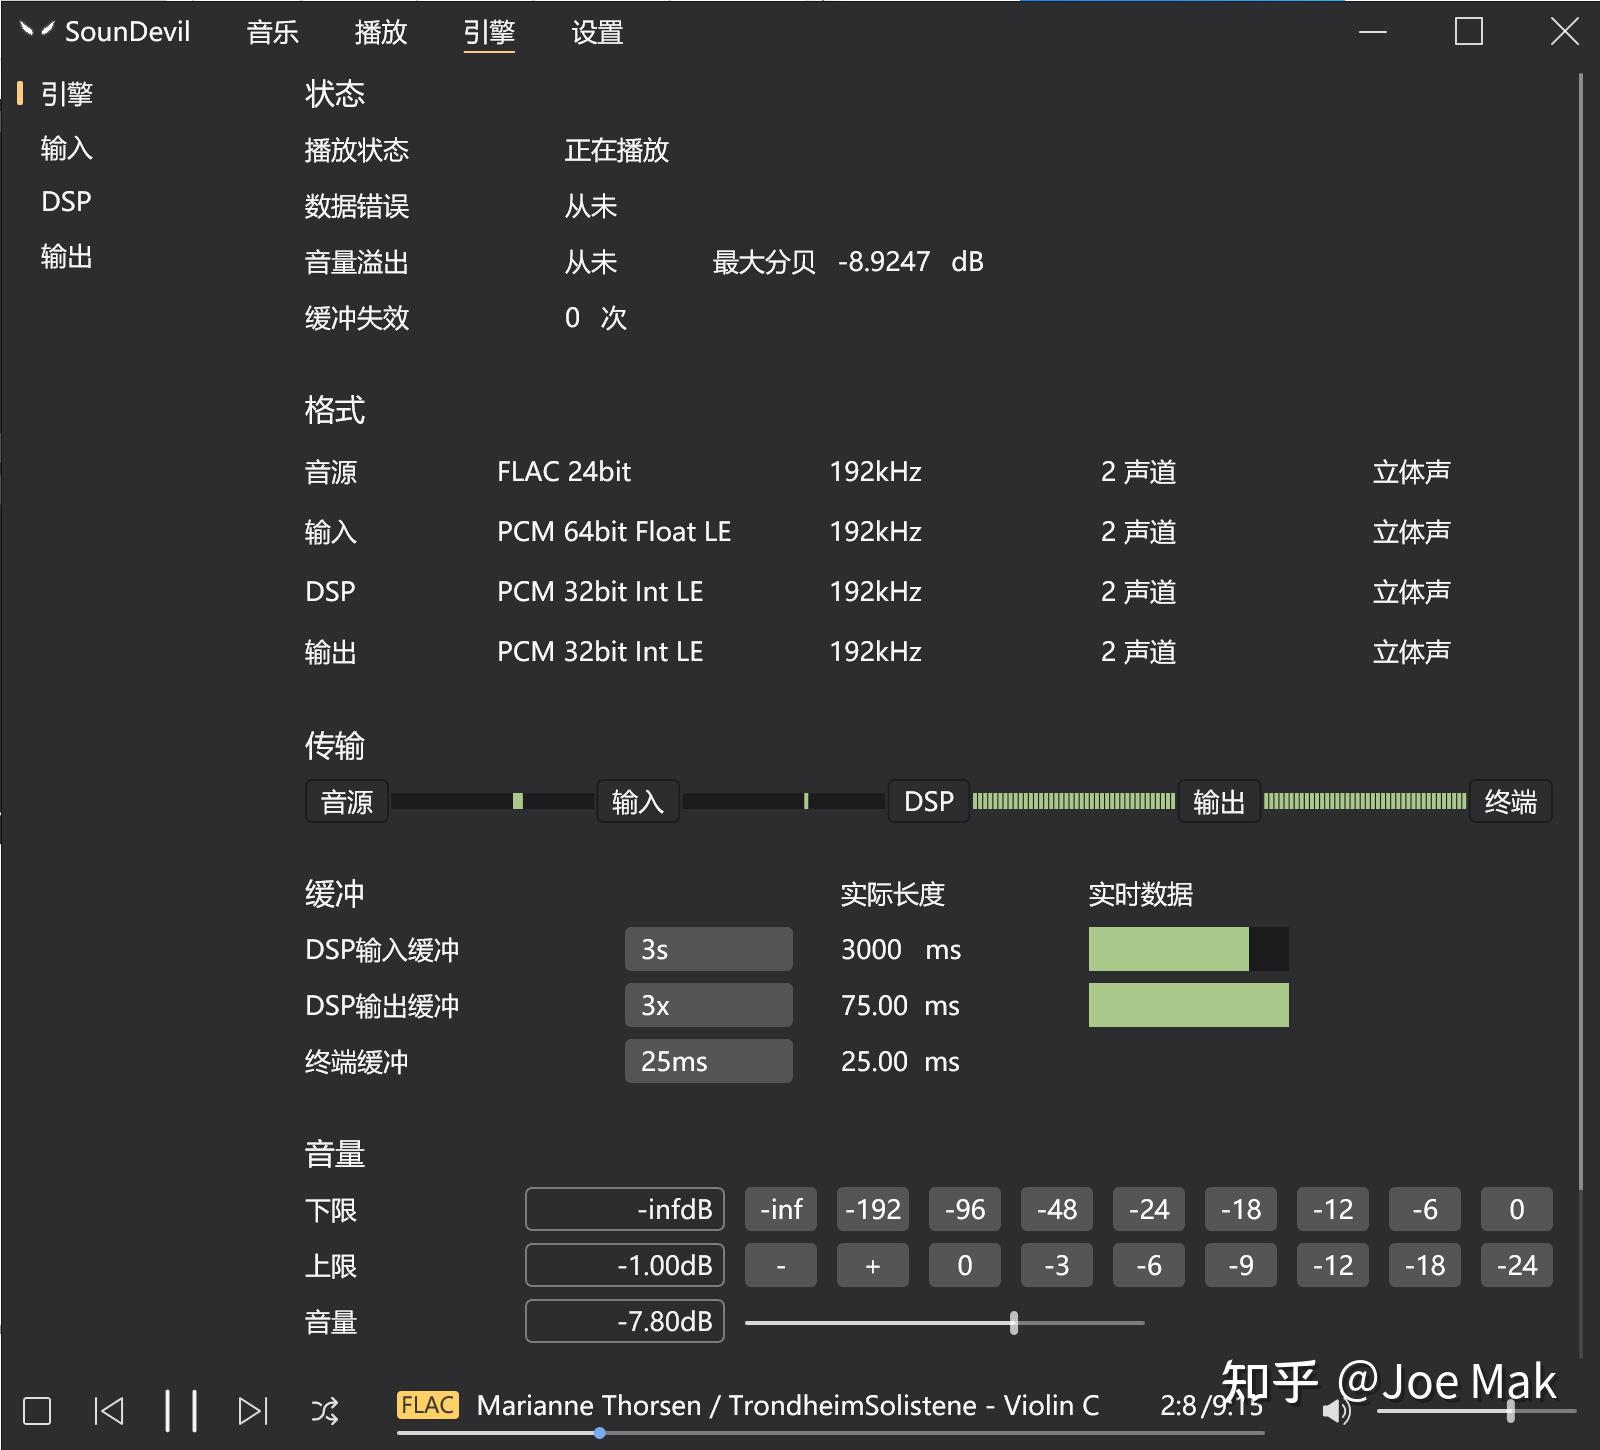The image size is (1600, 1450).
Task: Click the 输入 transport node
Action: (x=638, y=801)
